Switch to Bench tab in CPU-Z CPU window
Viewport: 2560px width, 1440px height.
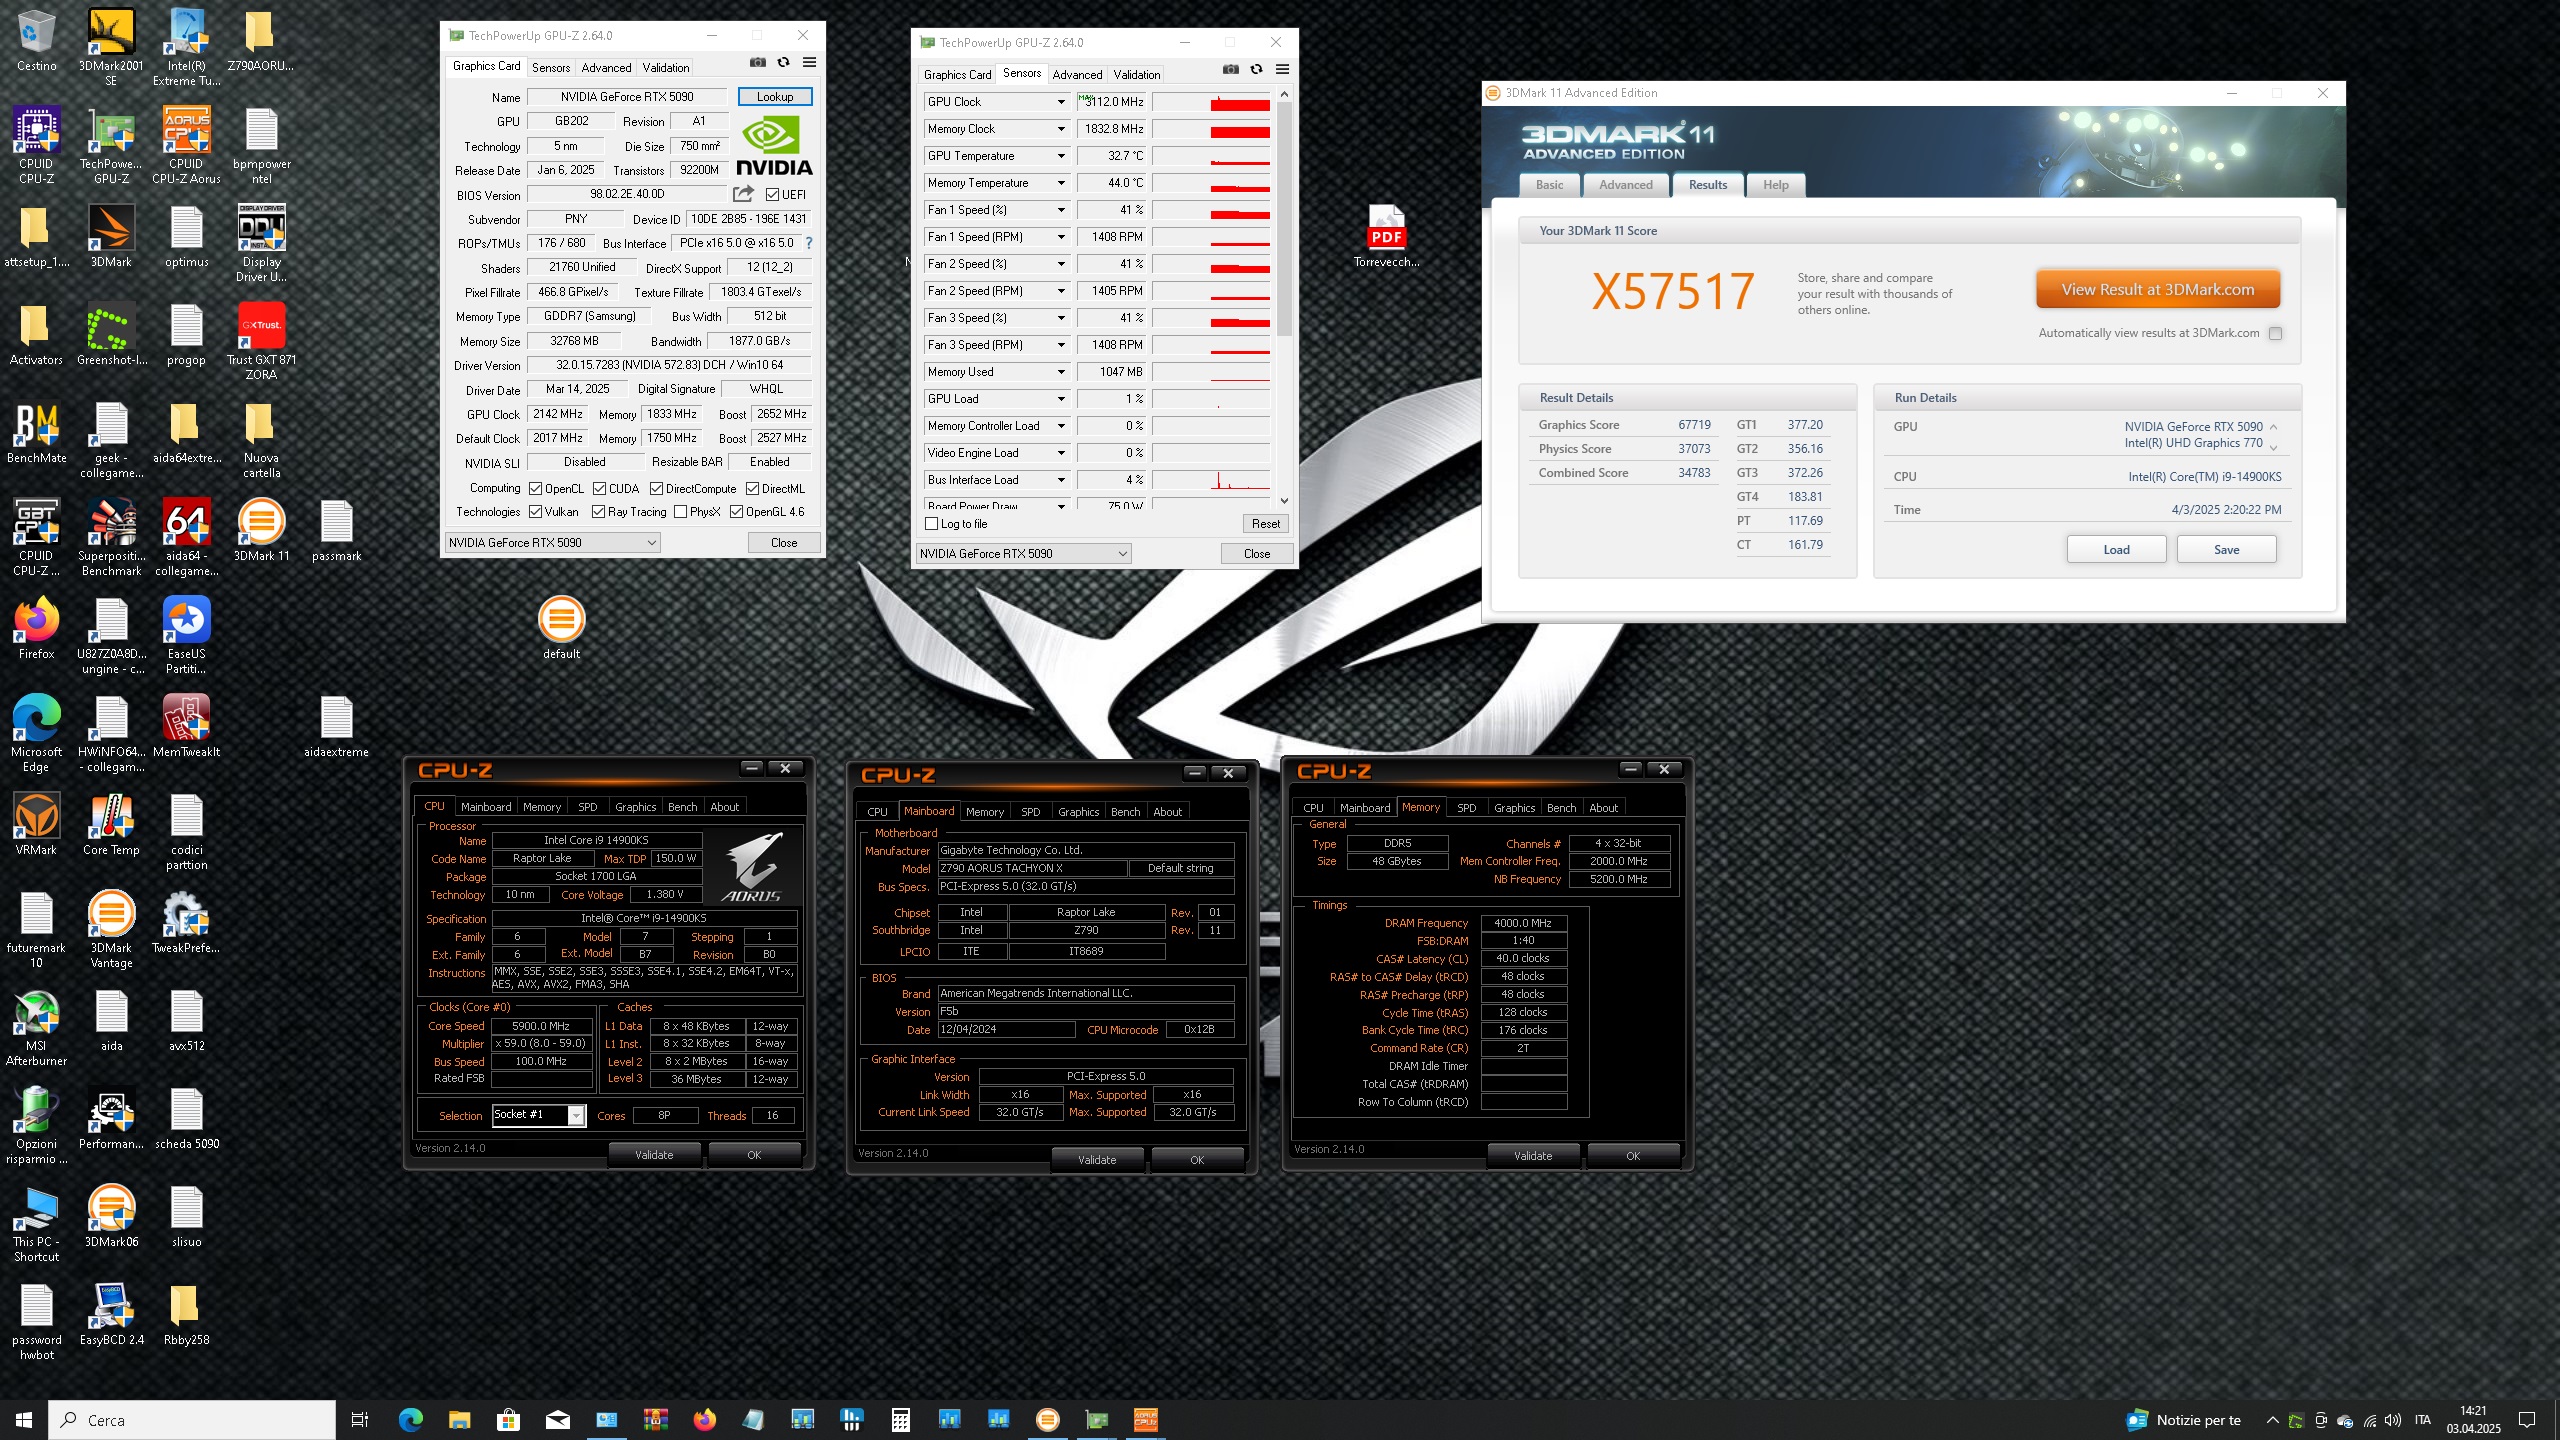682,807
